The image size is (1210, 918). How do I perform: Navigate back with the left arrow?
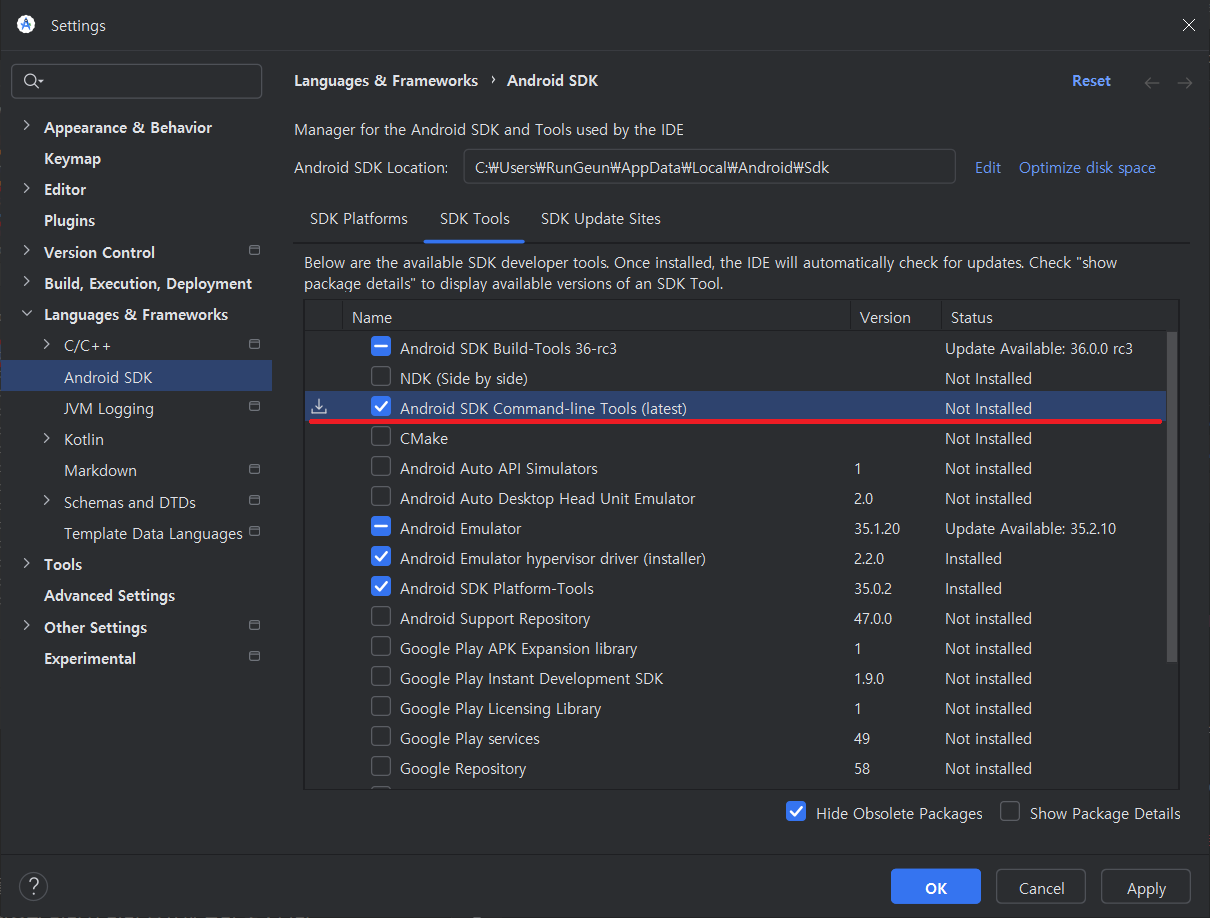pos(1152,82)
